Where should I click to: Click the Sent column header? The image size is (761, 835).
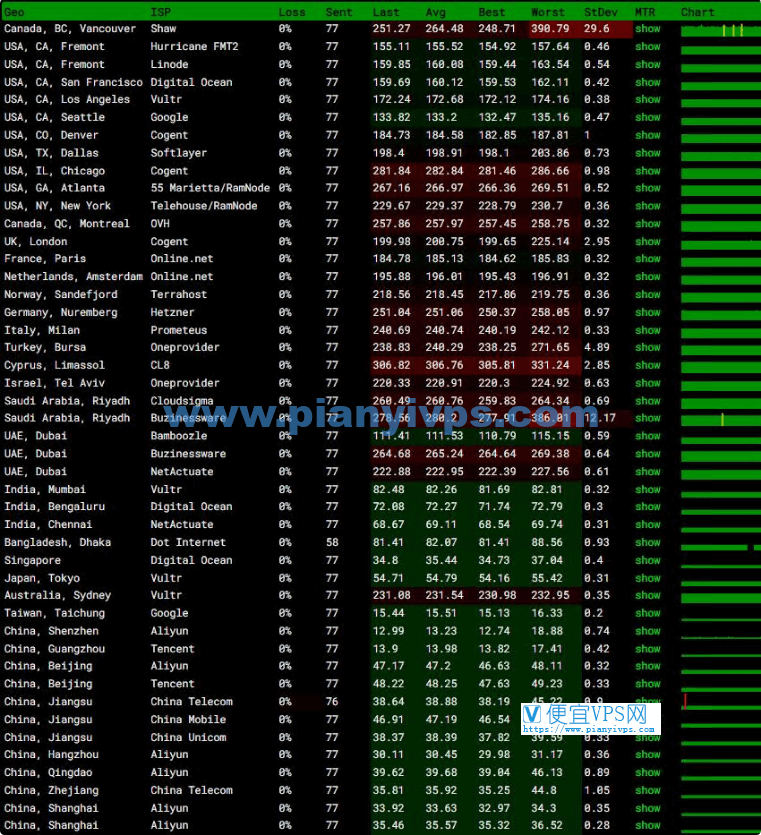(x=339, y=12)
